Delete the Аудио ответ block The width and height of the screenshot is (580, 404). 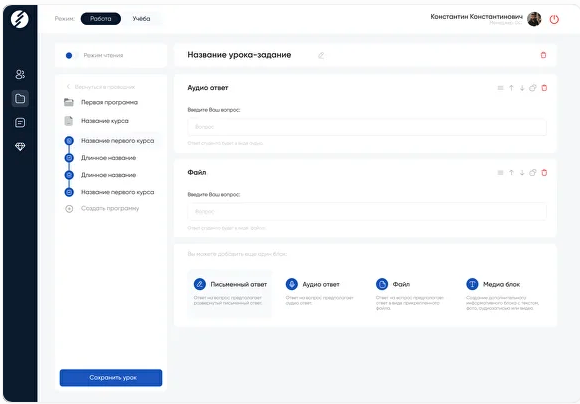[x=544, y=88]
